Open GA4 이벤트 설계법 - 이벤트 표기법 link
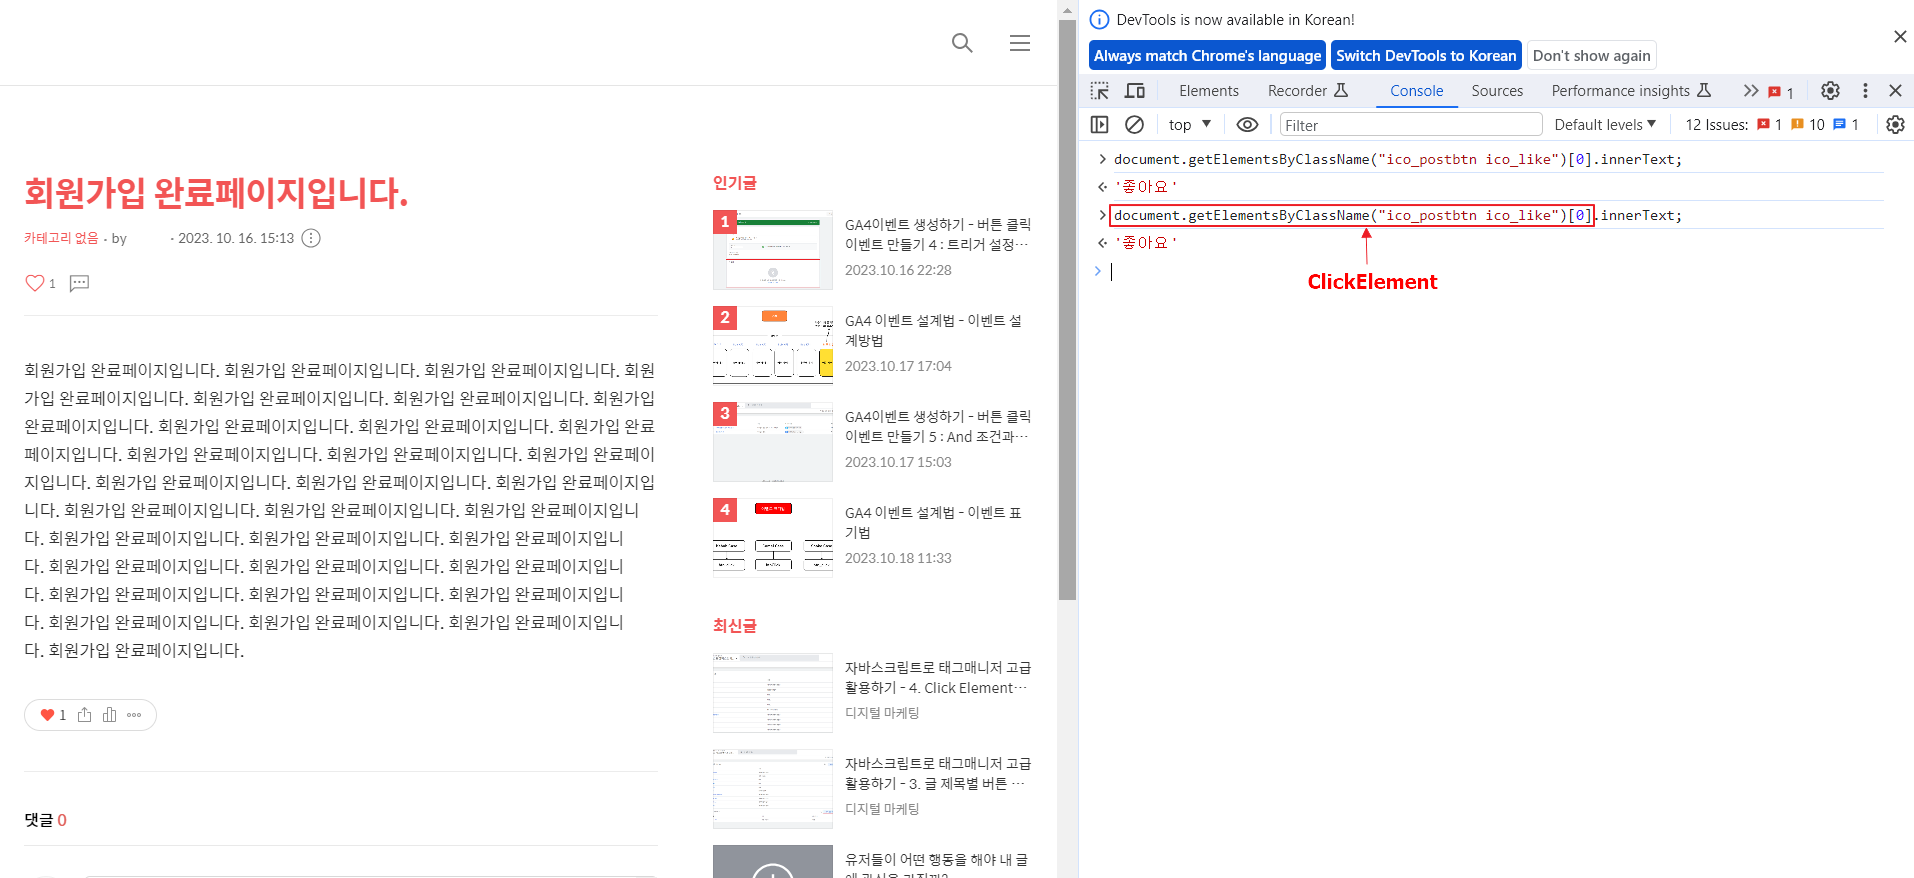Viewport: 1914px width, 878px height. (x=933, y=522)
